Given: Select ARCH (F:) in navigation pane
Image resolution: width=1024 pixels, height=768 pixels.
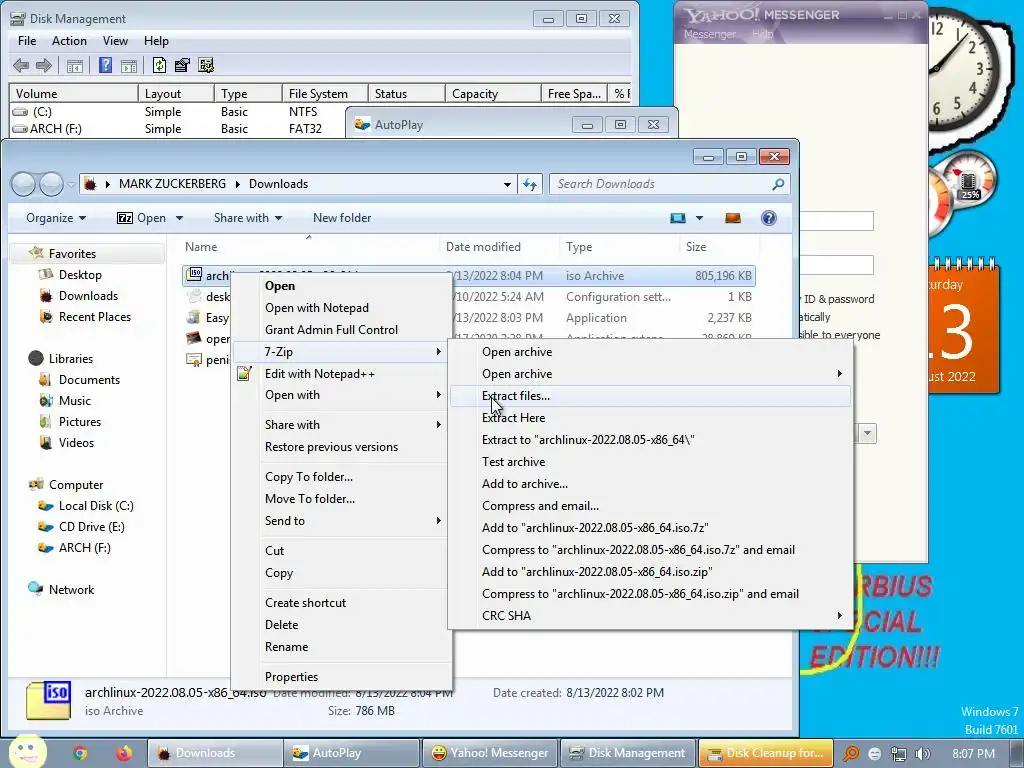Looking at the screenshot, I should pyautogui.click(x=84, y=548).
